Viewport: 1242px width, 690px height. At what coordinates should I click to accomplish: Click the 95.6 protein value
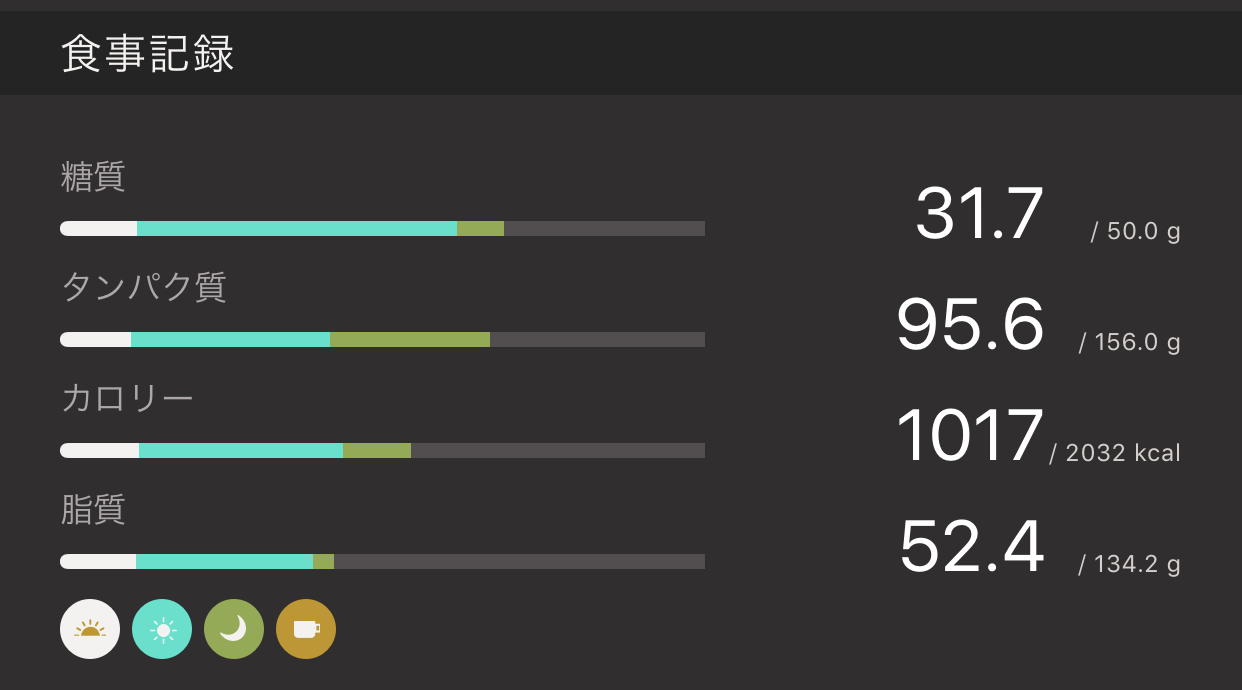970,325
